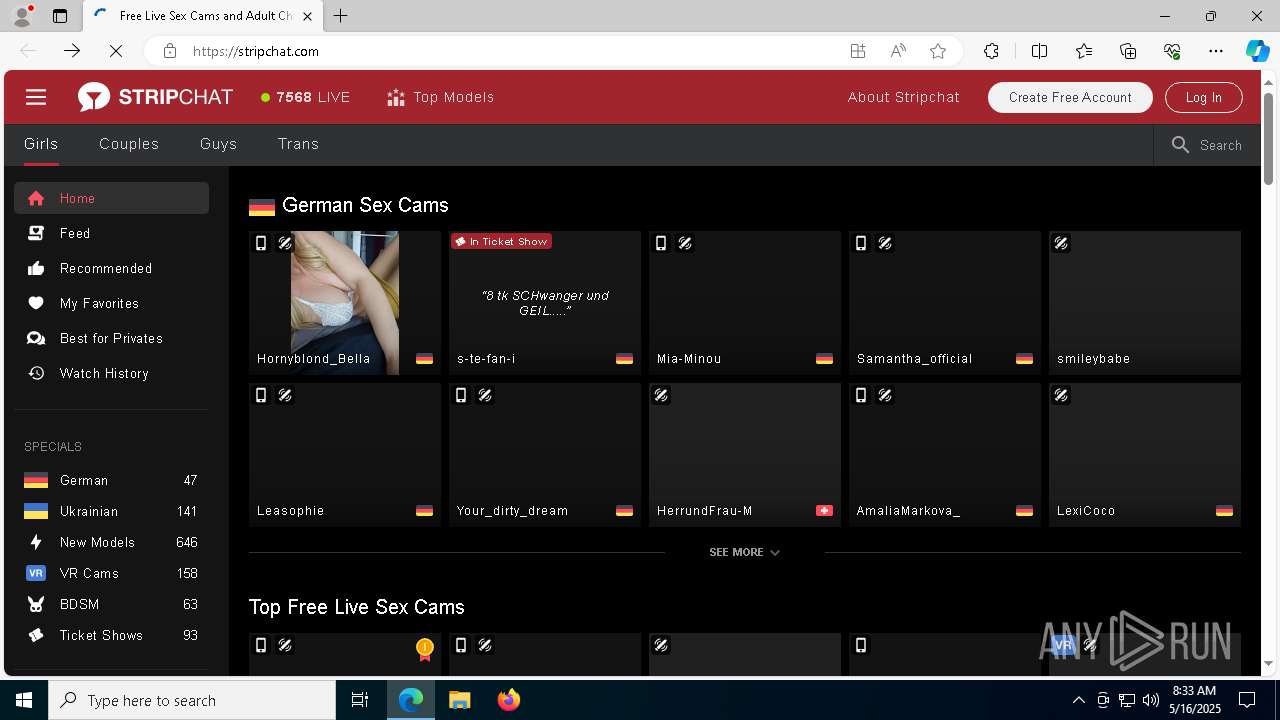Click the Swiss flag on HerrundFrau-M card
1280x720 pixels.
tap(824, 510)
